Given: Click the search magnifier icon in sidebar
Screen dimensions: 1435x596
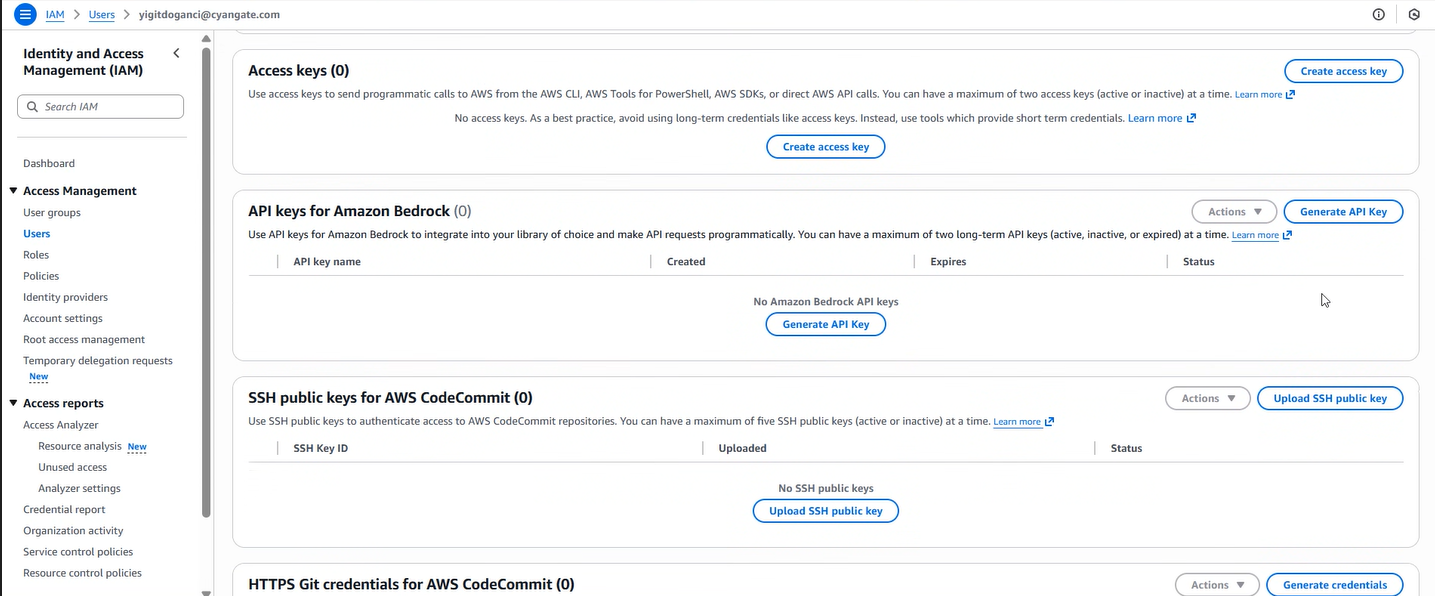Looking at the screenshot, I should [33, 107].
